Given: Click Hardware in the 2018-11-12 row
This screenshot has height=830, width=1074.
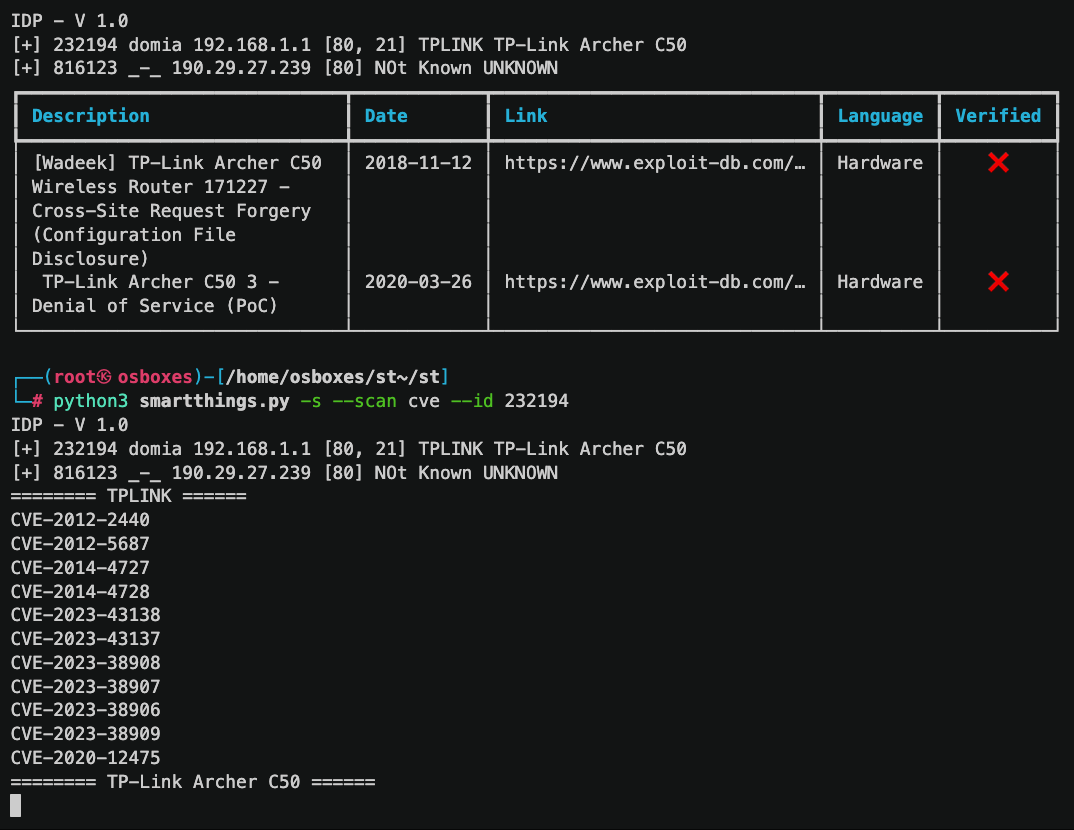Looking at the screenshot, I should click(879, 163).
